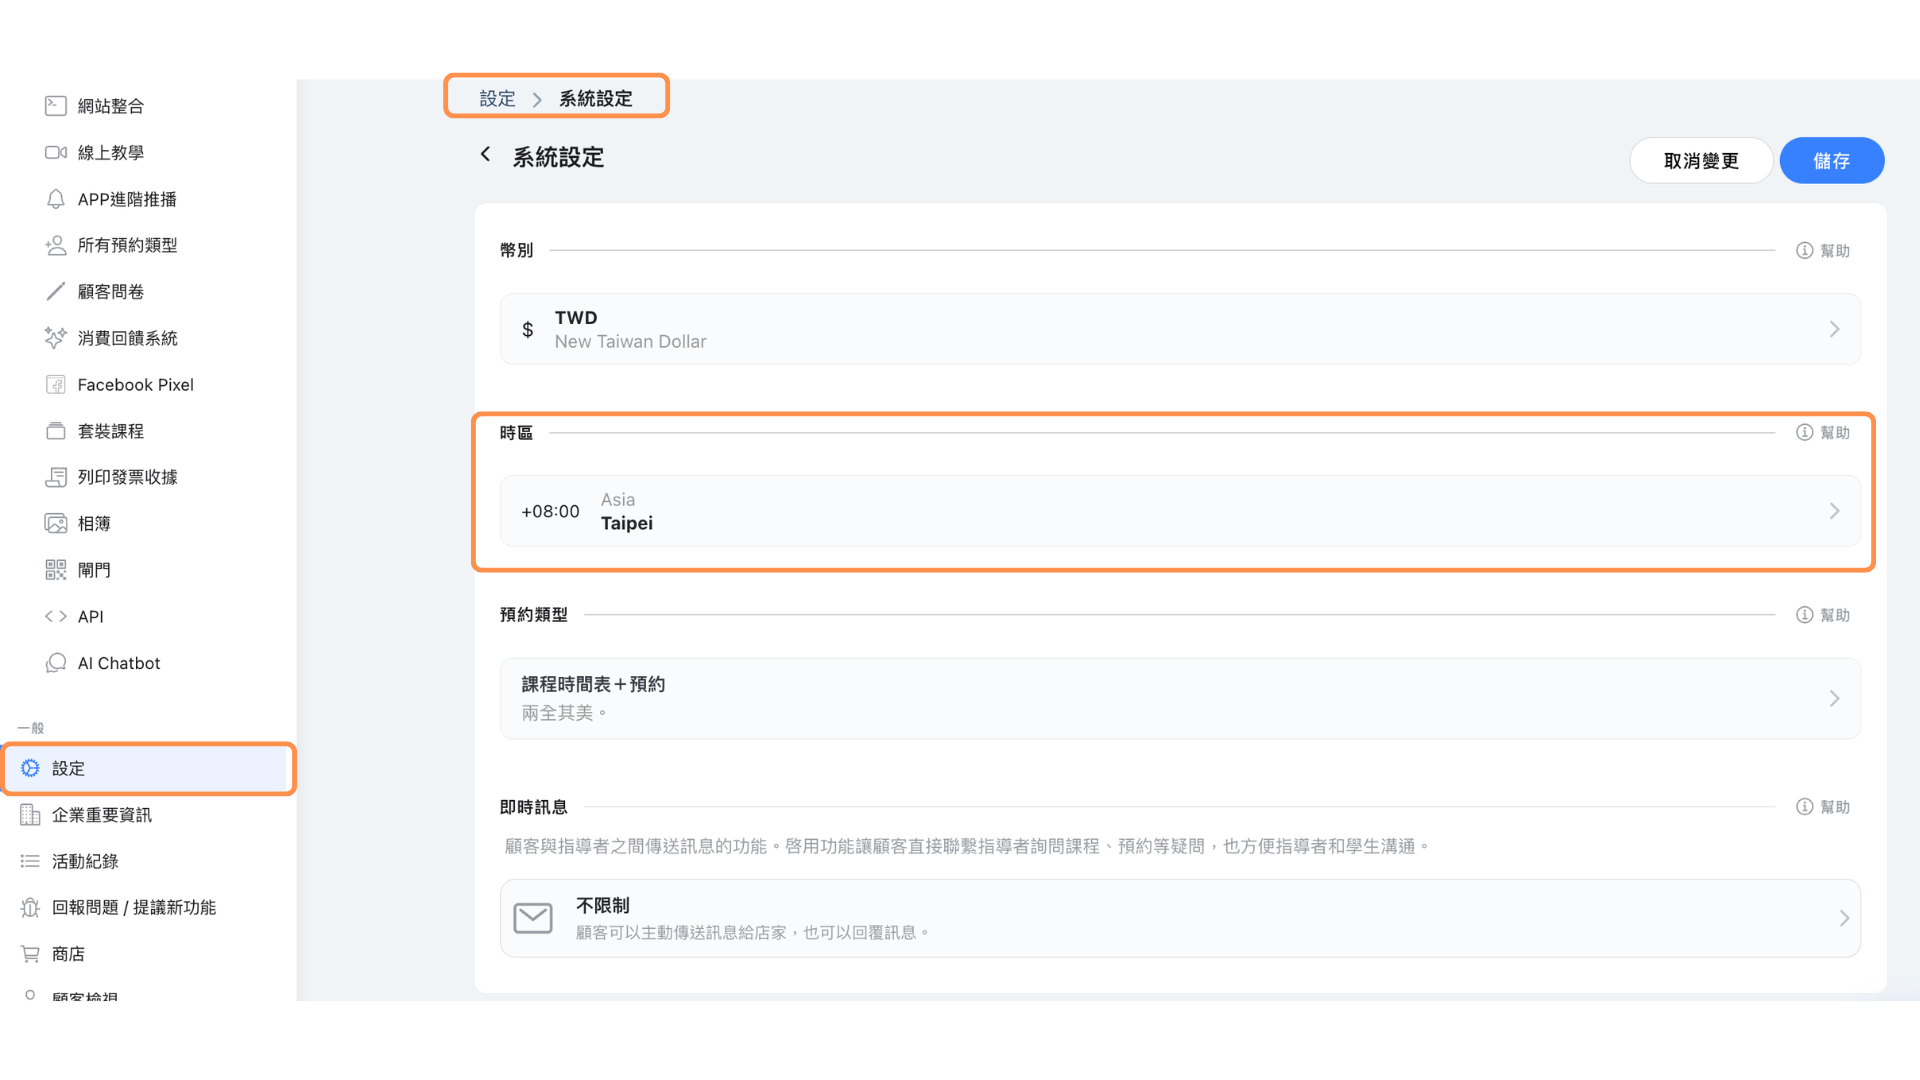Click the 線上教學 video camera icon

pyautogui.click(x=56, y=152)
